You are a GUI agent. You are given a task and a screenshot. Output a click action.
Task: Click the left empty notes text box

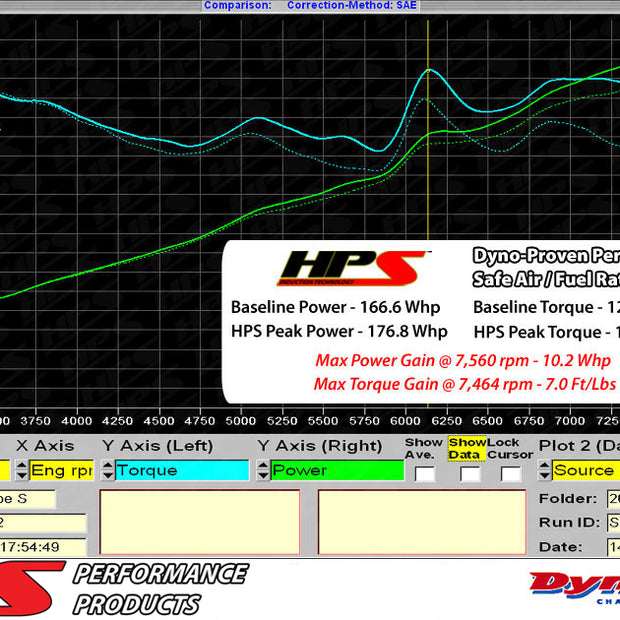200,522
